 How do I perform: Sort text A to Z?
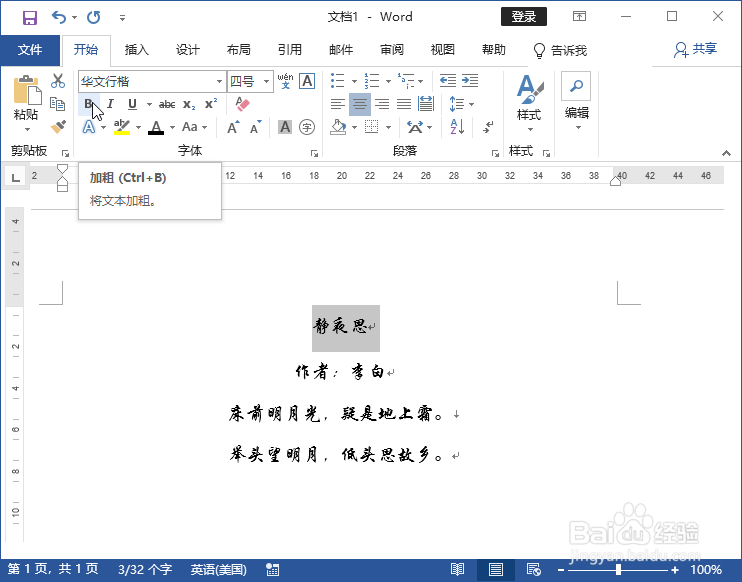tap(457, 127)
